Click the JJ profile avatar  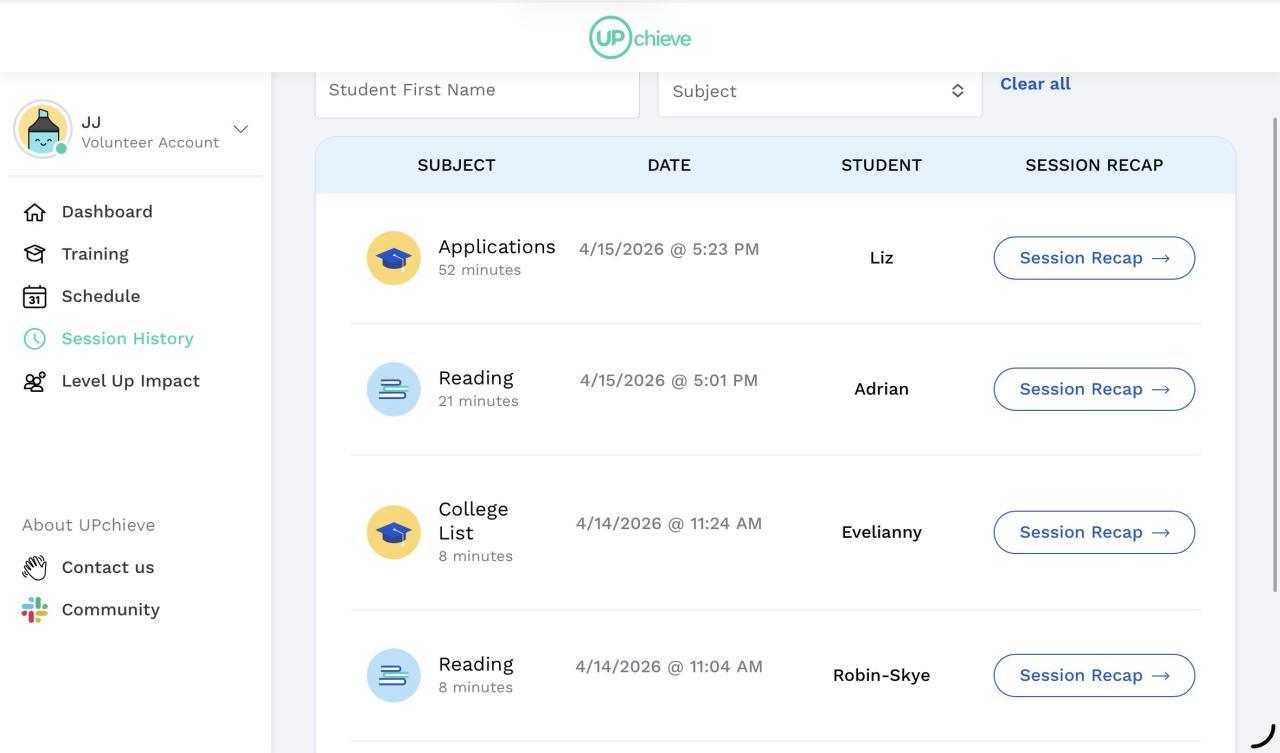(42, 129)
